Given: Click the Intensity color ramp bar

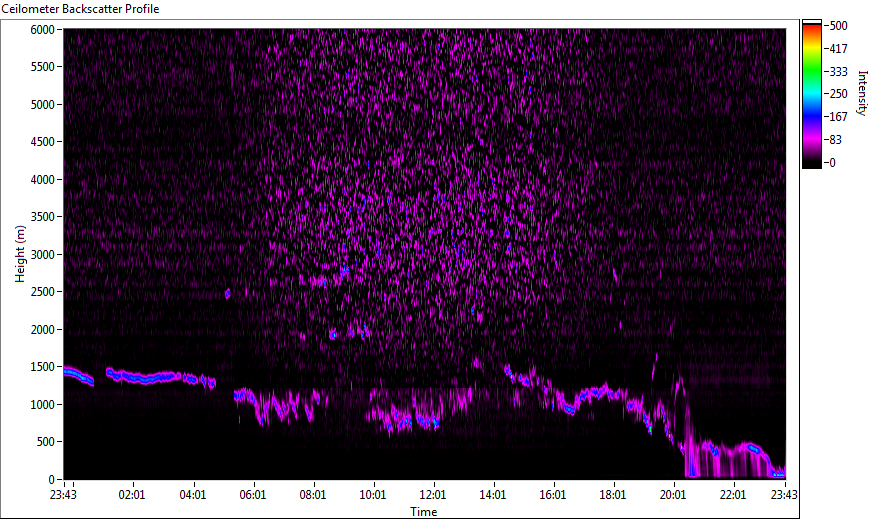Looking at the screenshot, I should click(811, 94).
